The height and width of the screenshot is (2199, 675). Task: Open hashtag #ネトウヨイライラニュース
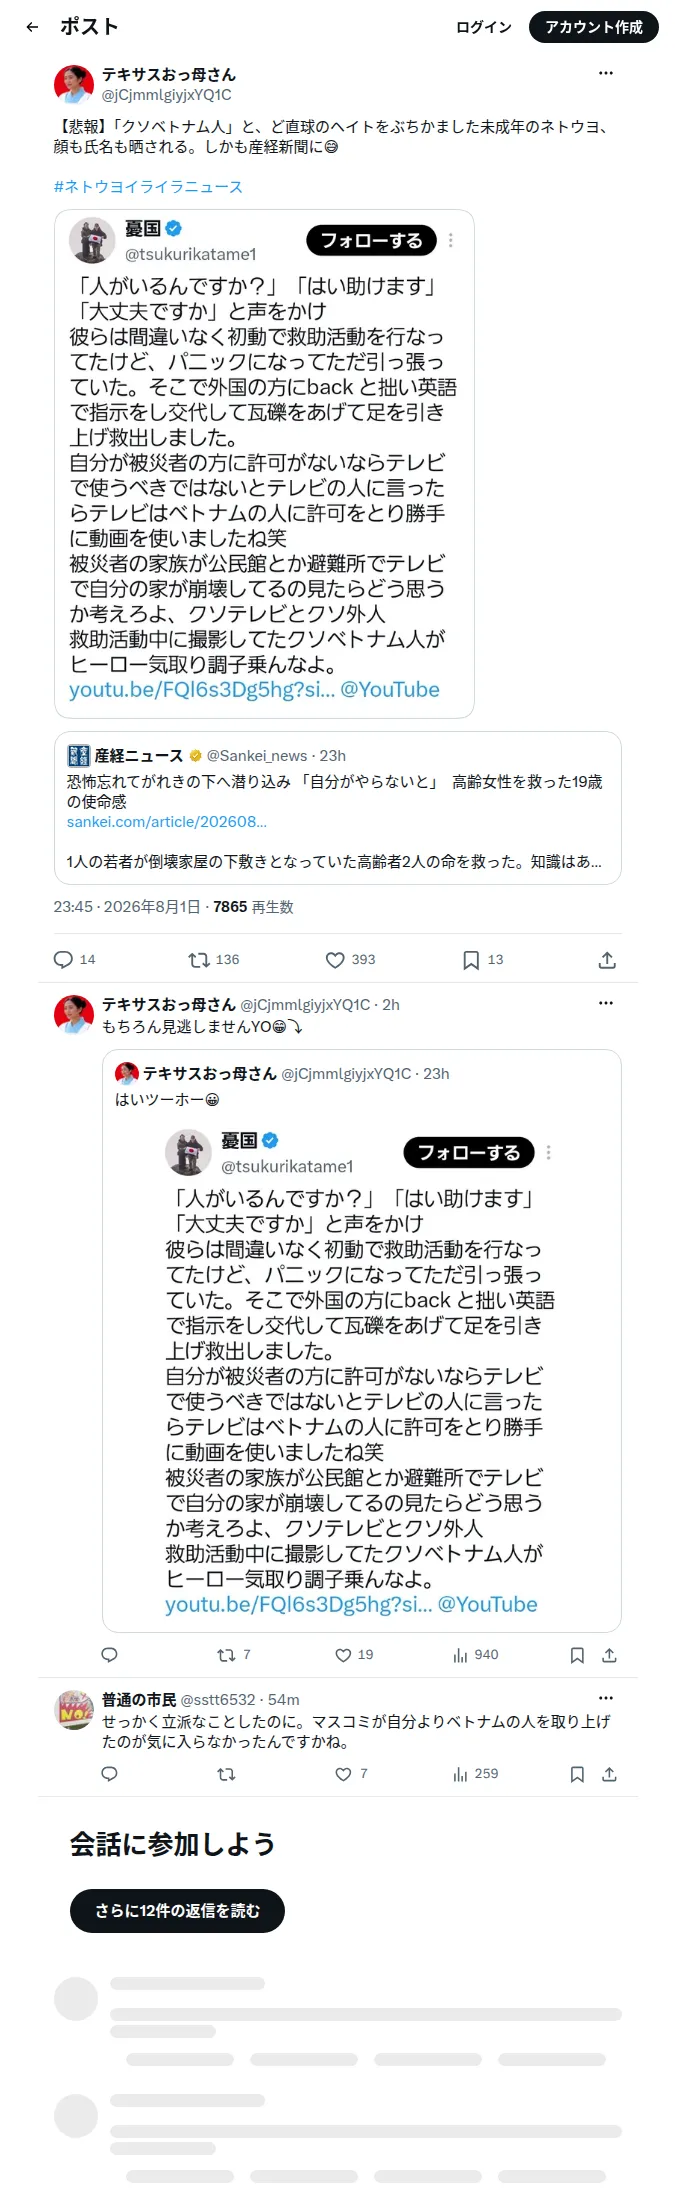click(148, 187)
